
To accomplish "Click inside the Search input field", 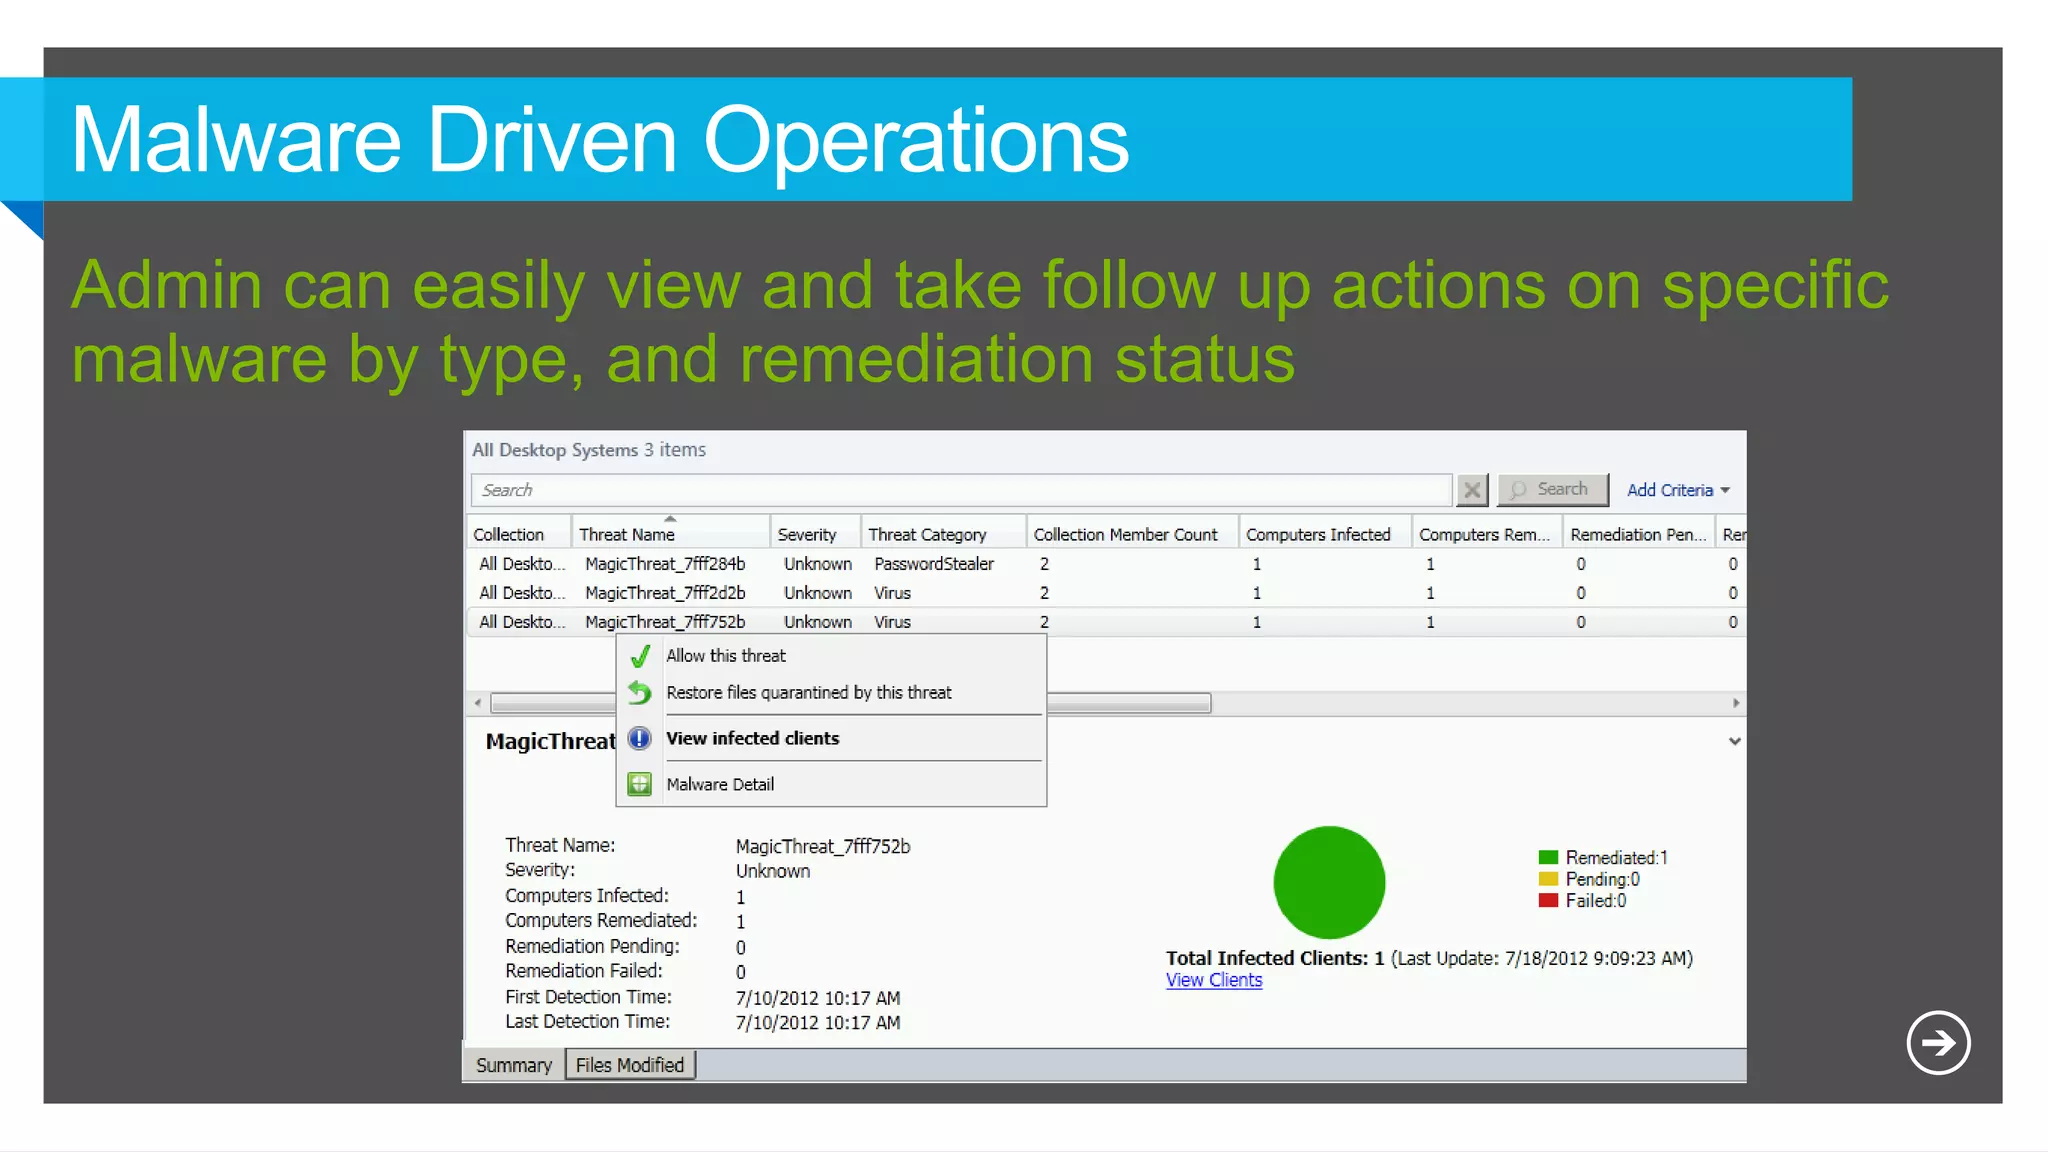I will click(x=960, y=490).
